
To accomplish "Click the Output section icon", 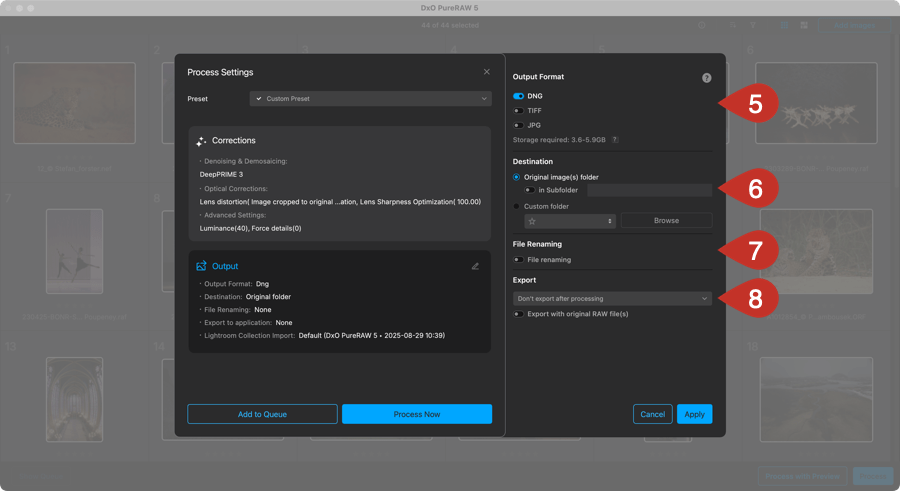I will point(201,266).
